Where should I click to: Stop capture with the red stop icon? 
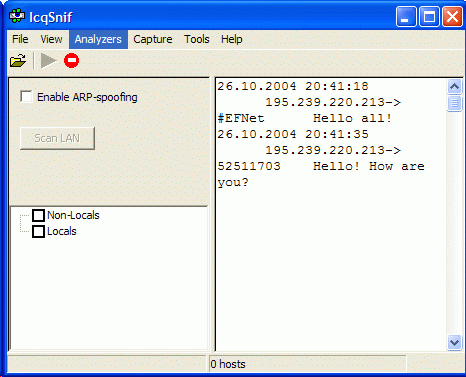pos(71,61)
